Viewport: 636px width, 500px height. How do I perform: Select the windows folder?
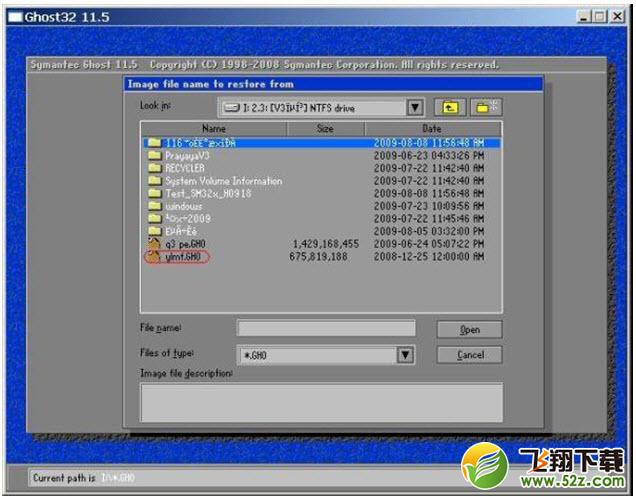pos(183,206)
